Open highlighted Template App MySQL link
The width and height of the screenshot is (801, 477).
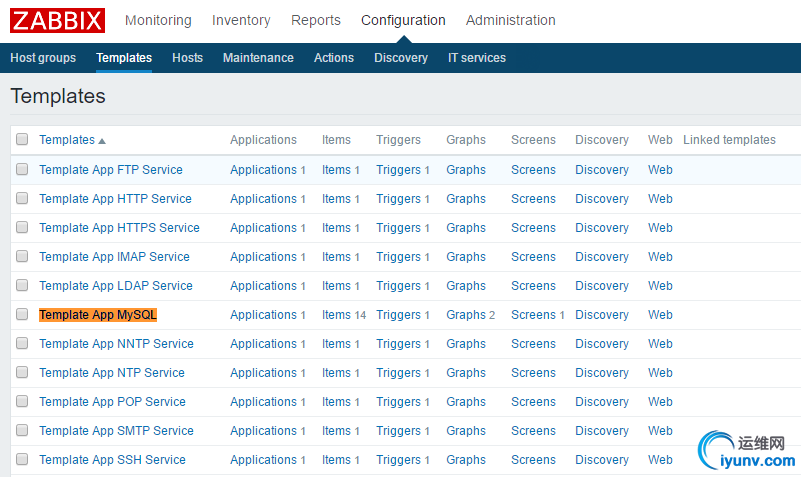click(98, 315)
